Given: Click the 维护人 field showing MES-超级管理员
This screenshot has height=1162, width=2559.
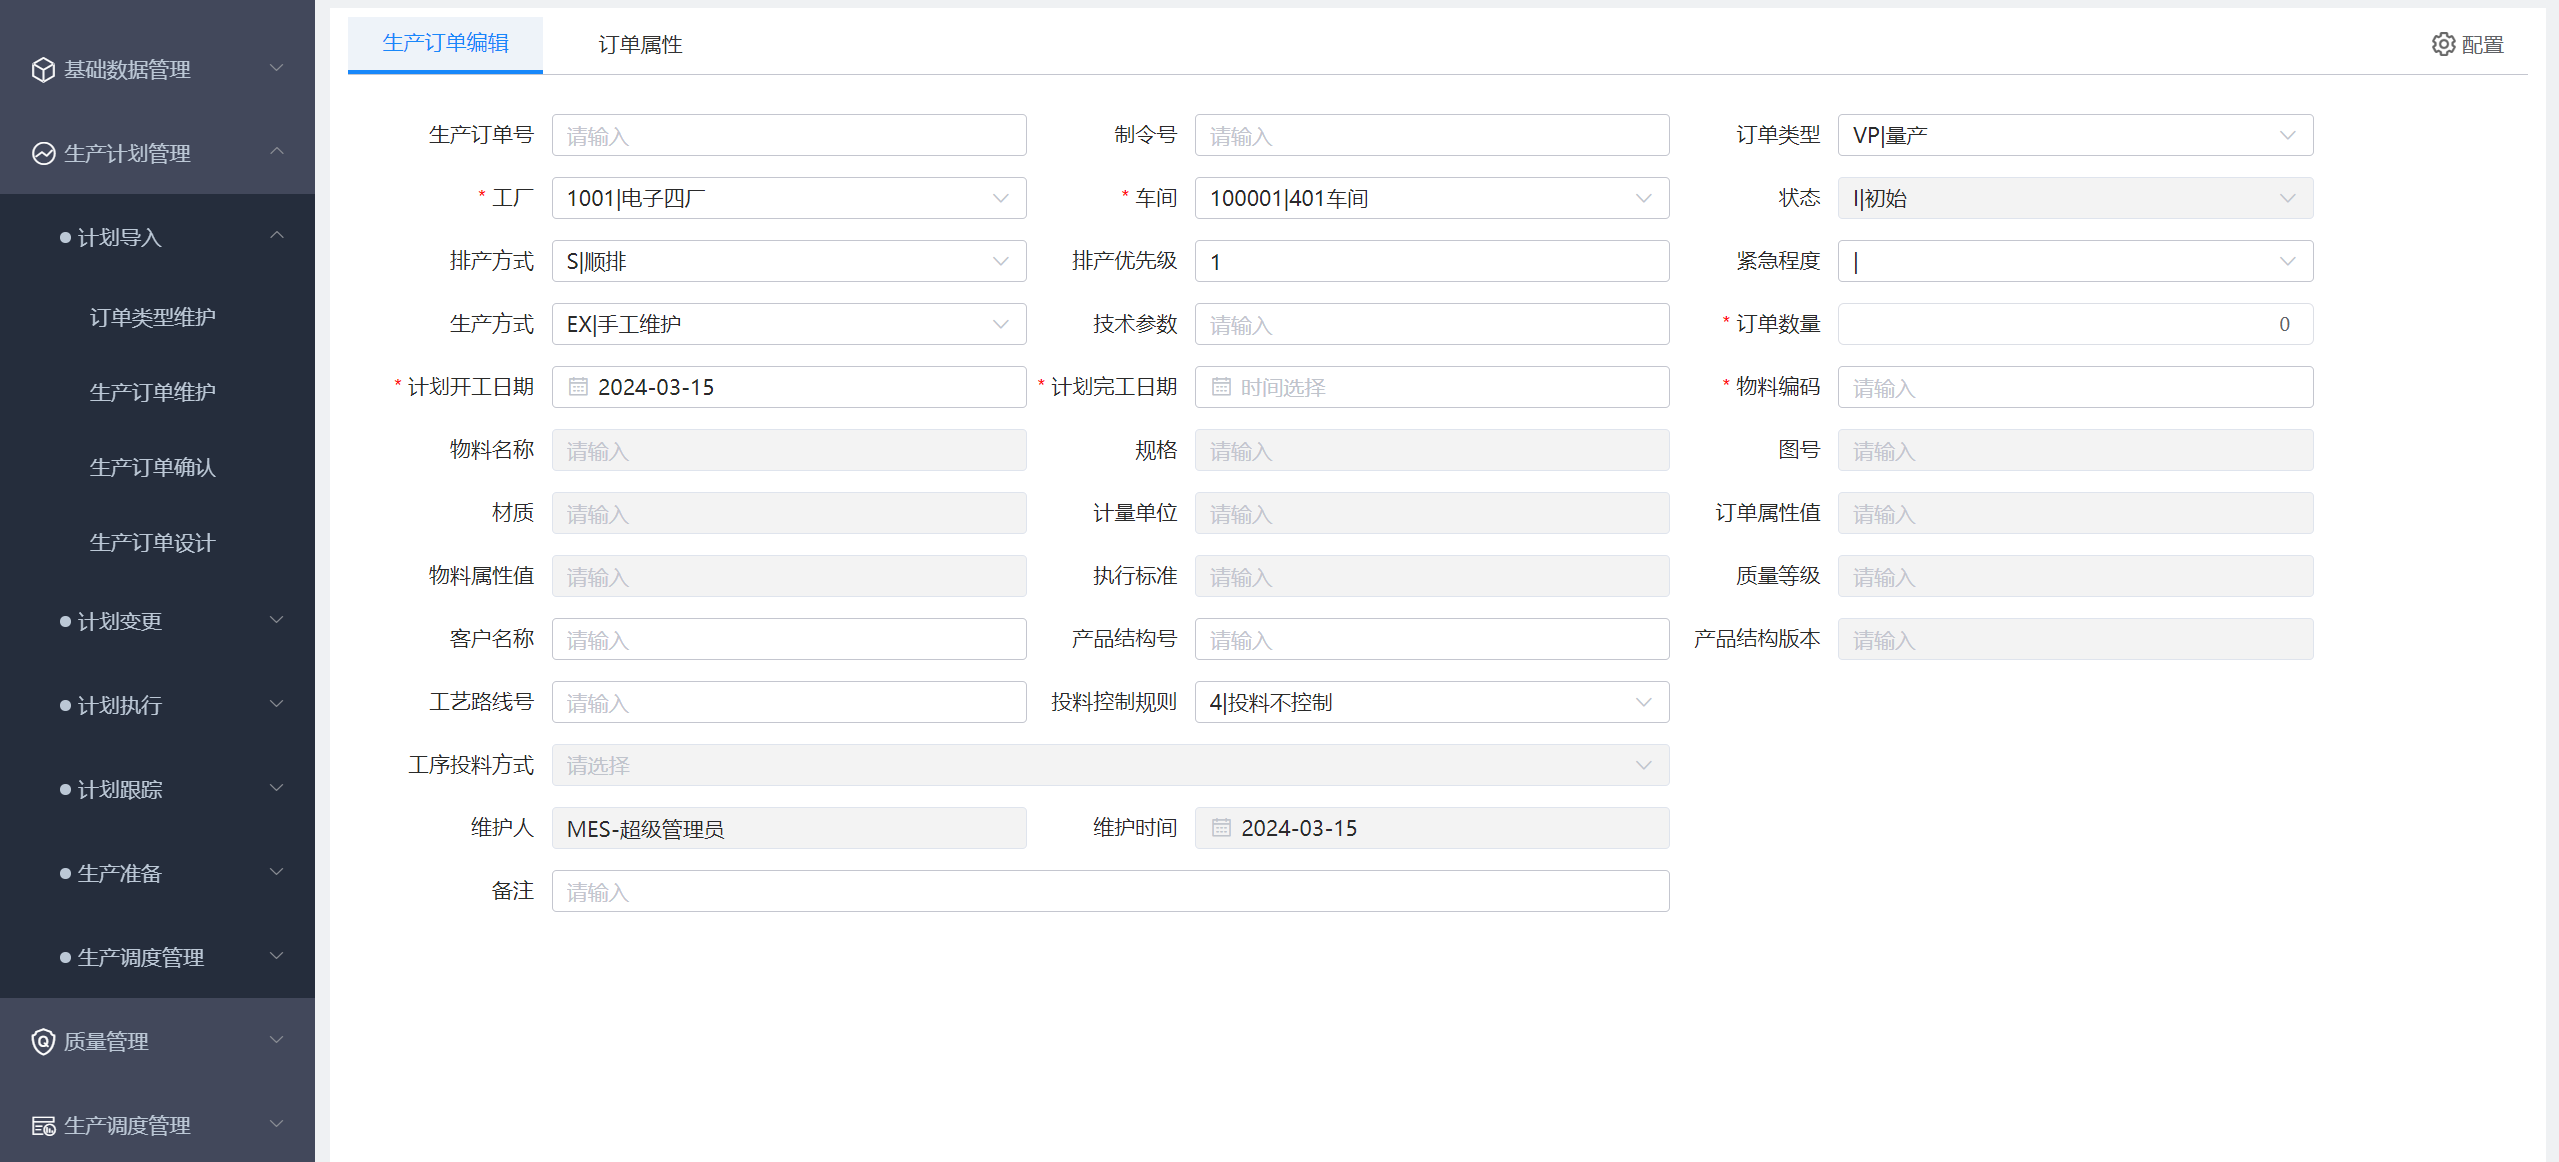Looking at the screenshot, I should (x=789, y=828).
